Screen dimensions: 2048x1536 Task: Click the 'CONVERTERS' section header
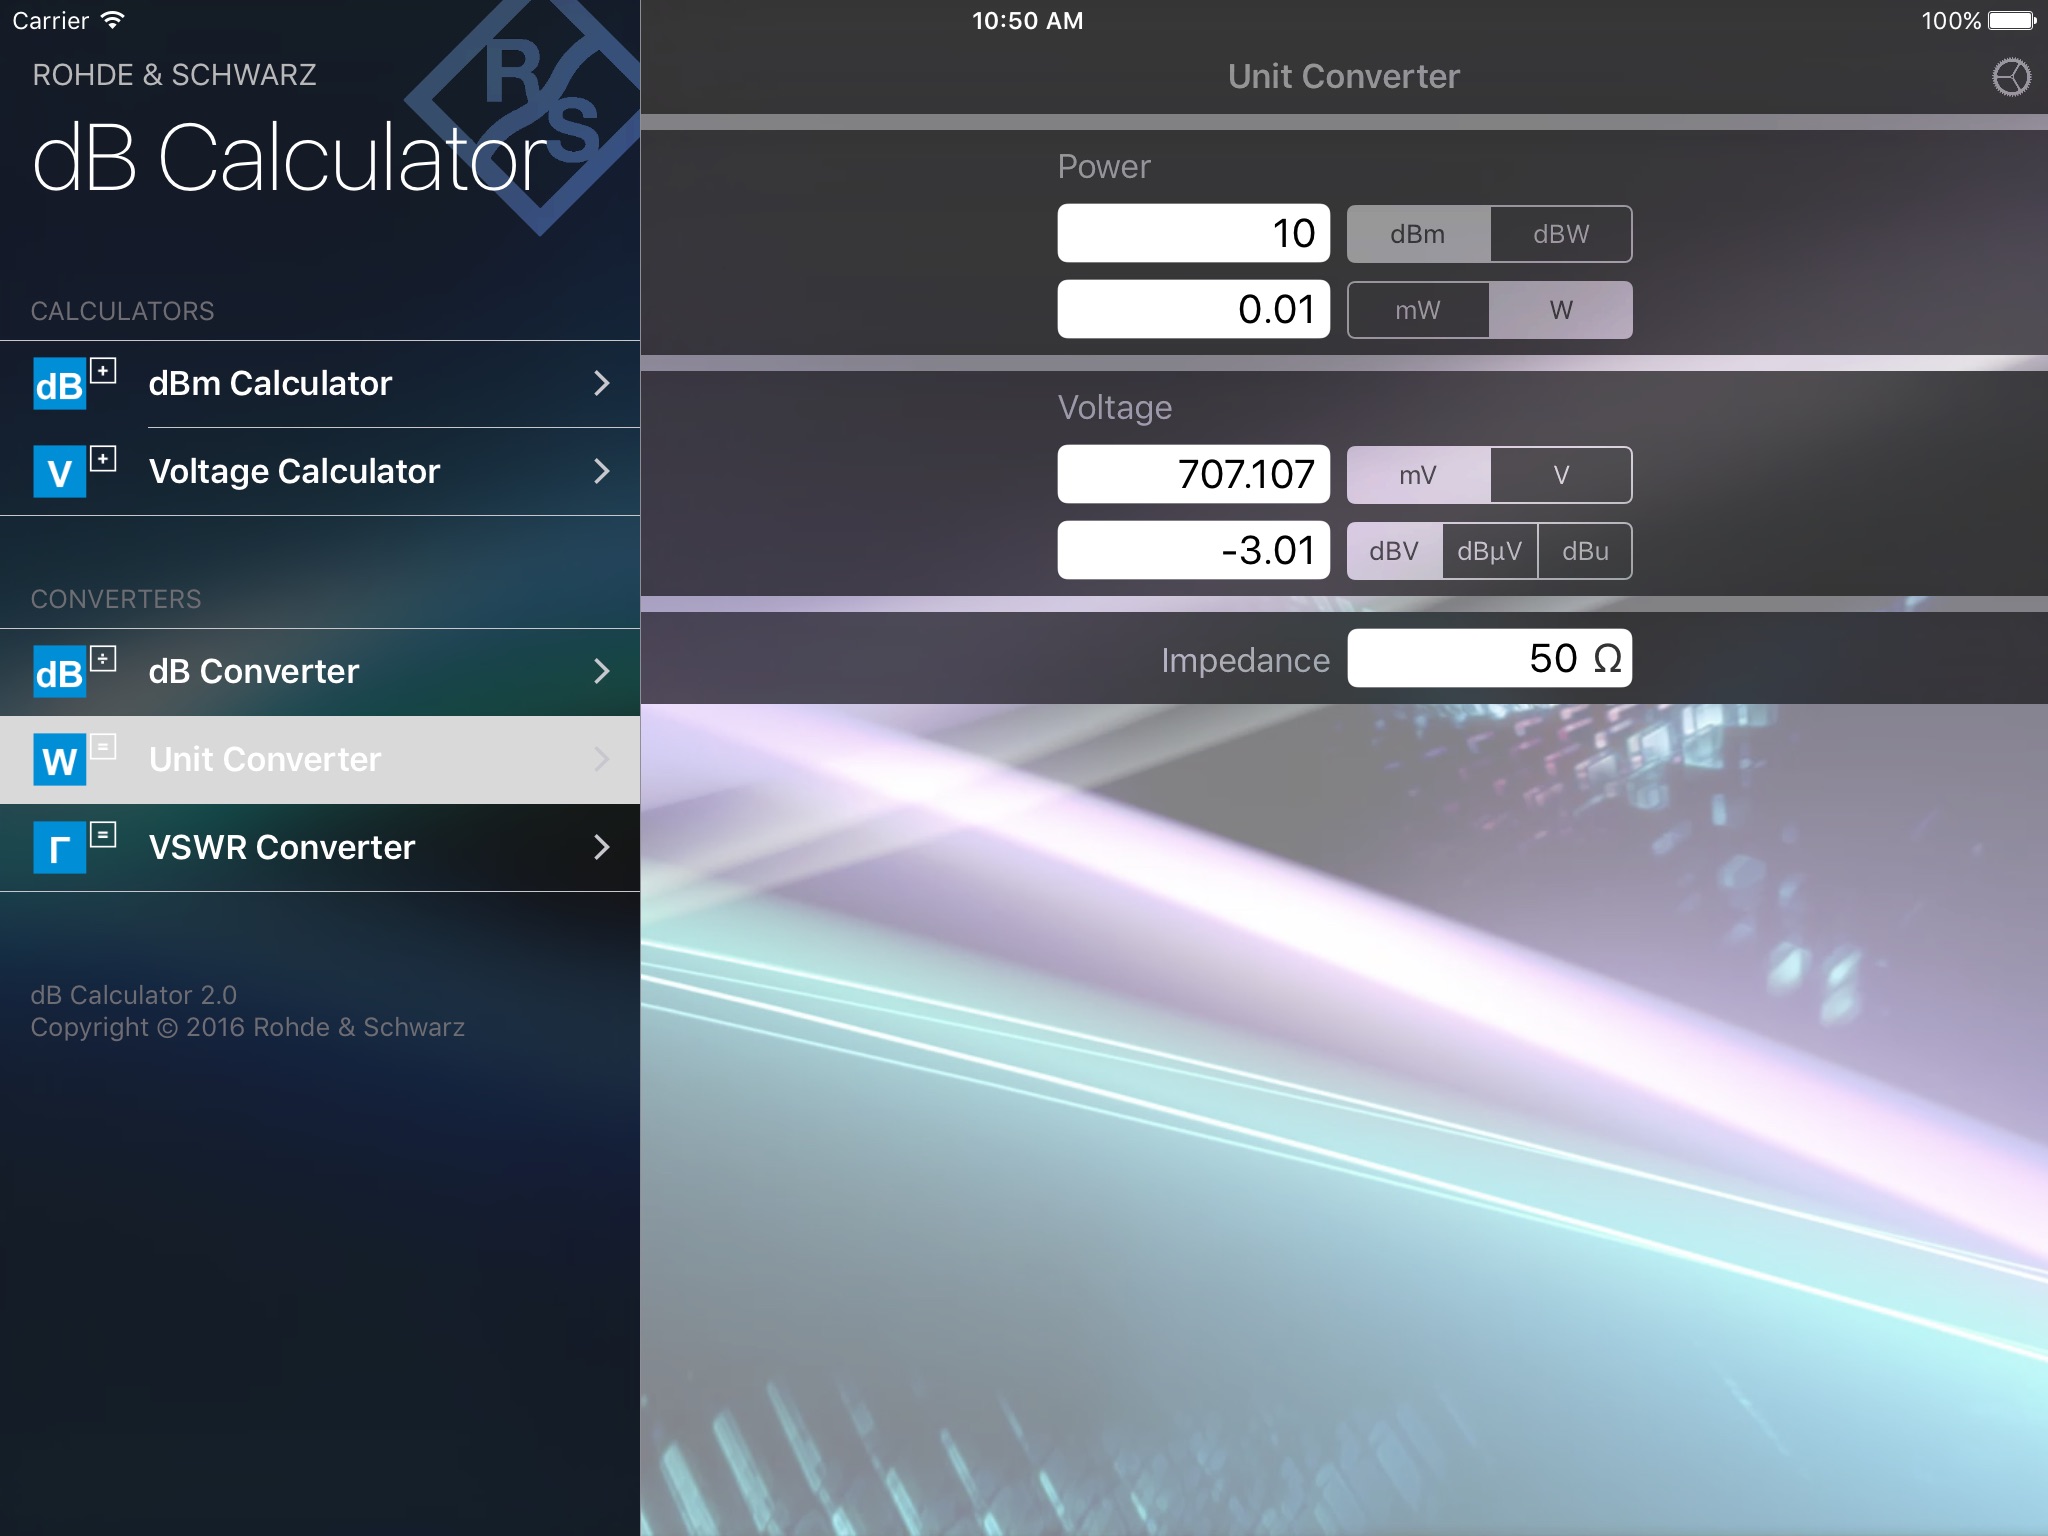coord(116,599)
